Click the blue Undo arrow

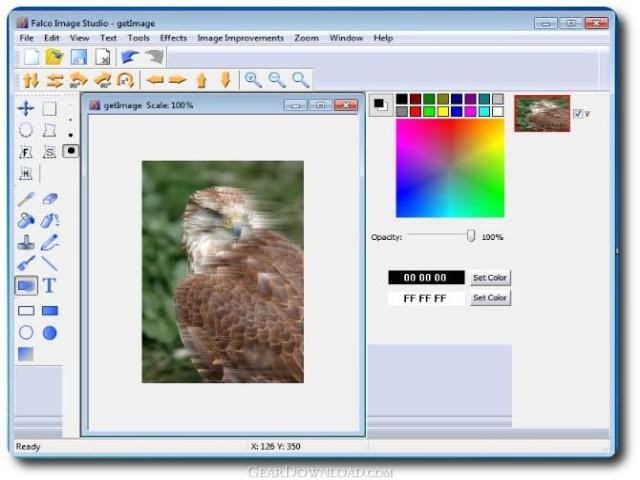tap(130, 57)
